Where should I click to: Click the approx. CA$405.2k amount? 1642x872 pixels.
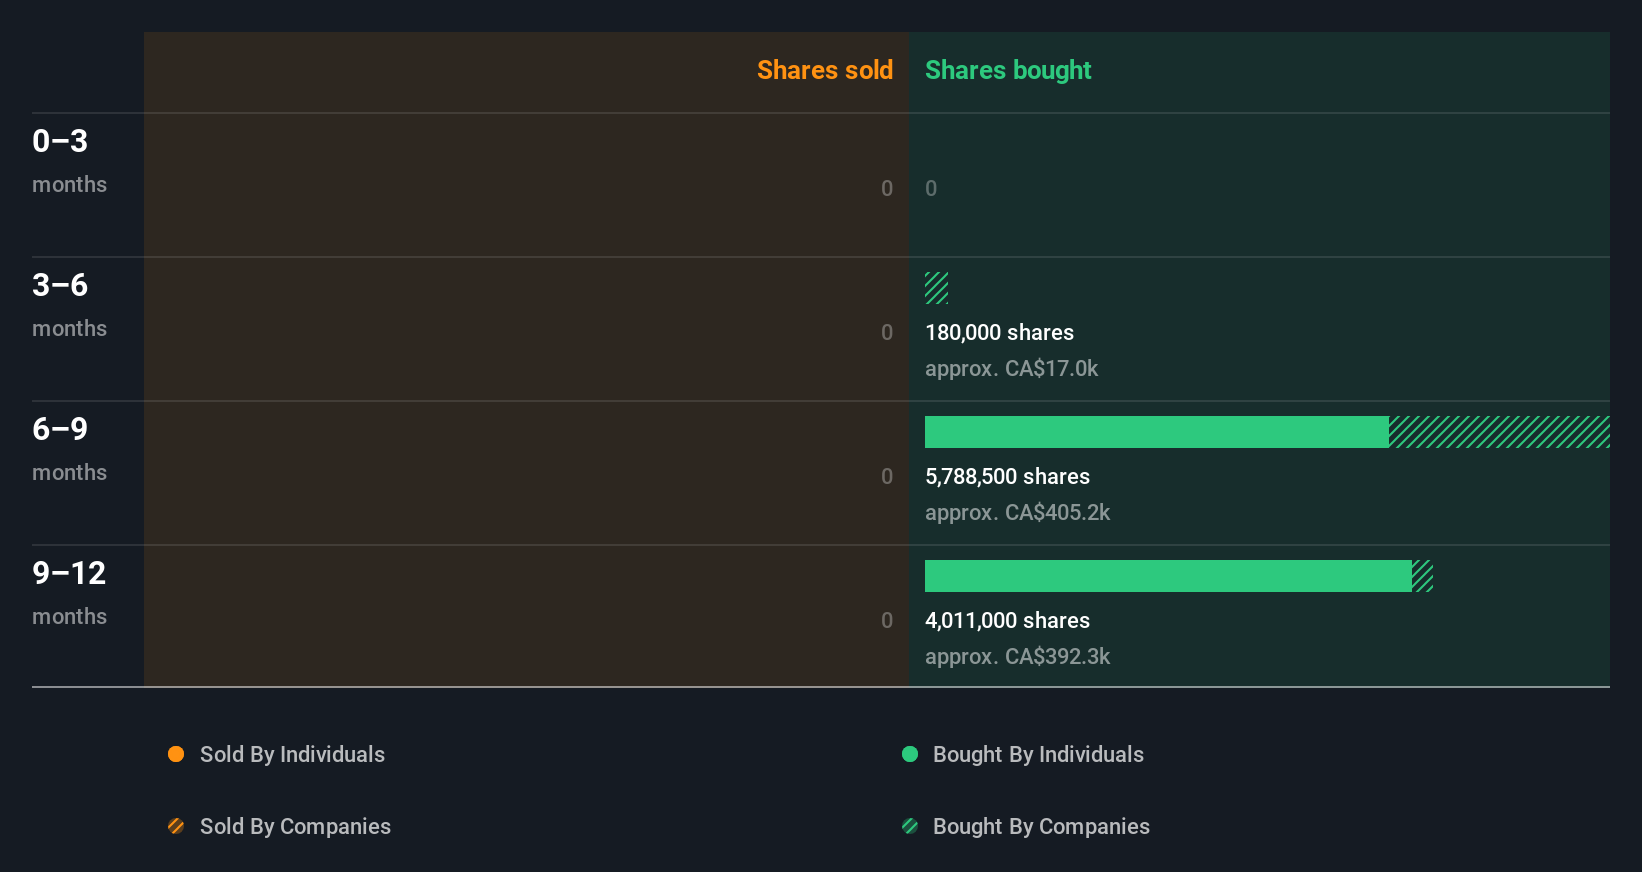click(1017, 513)
